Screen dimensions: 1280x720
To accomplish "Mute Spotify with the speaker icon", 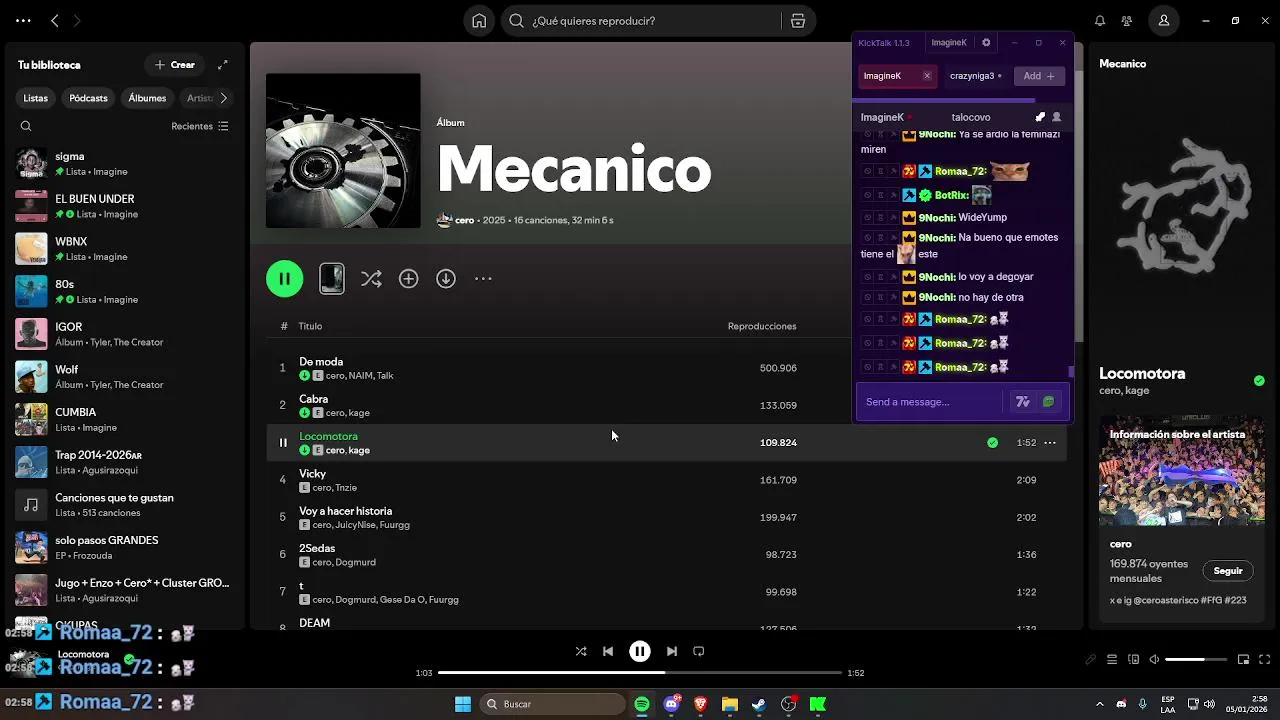I will pyautogui.click(x=1154, y=660).
